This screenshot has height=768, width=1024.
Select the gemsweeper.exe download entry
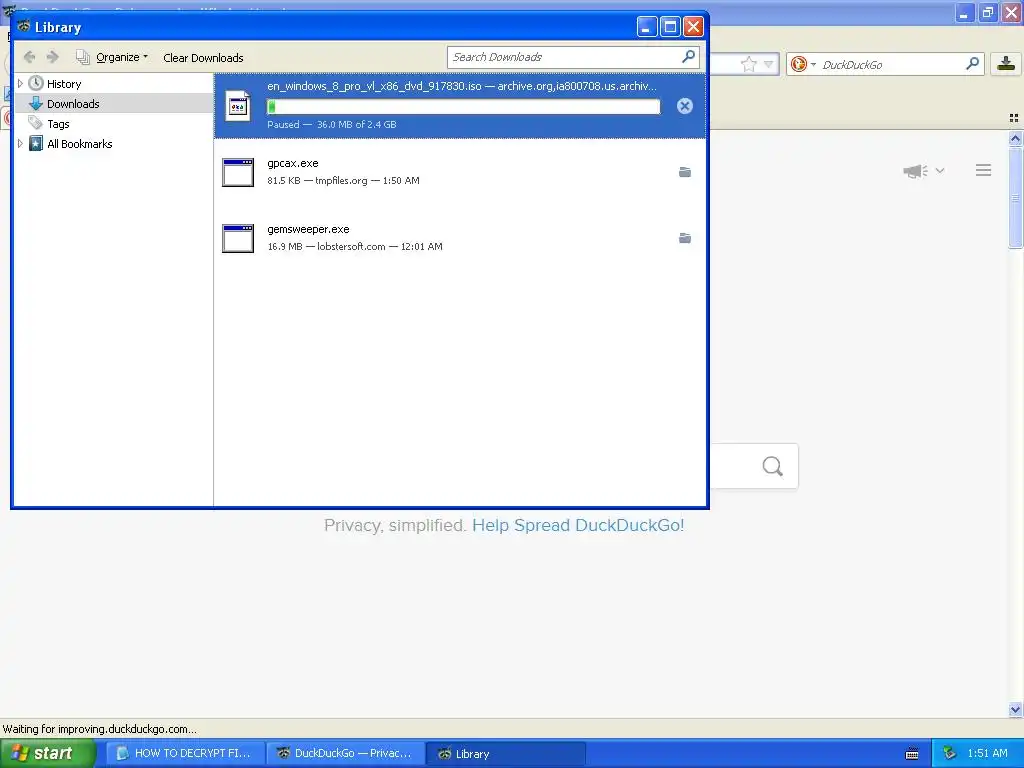tap(460, 238)
